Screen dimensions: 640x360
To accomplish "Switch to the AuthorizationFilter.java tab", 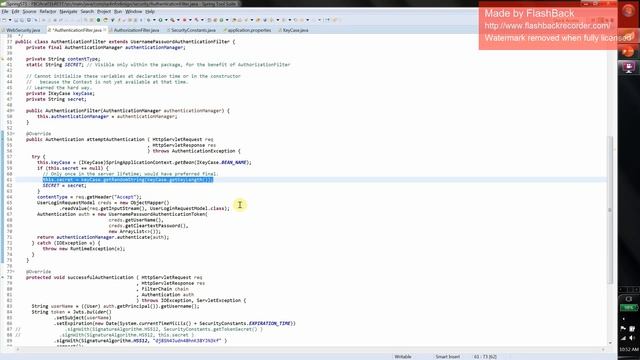I will point(136,30).
